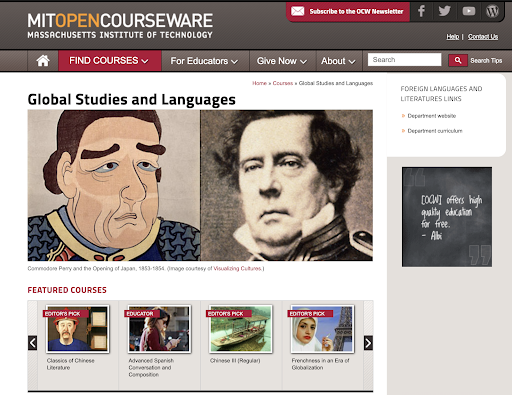
Task: Click the Commodore Perry banner image
Action: 200,185
